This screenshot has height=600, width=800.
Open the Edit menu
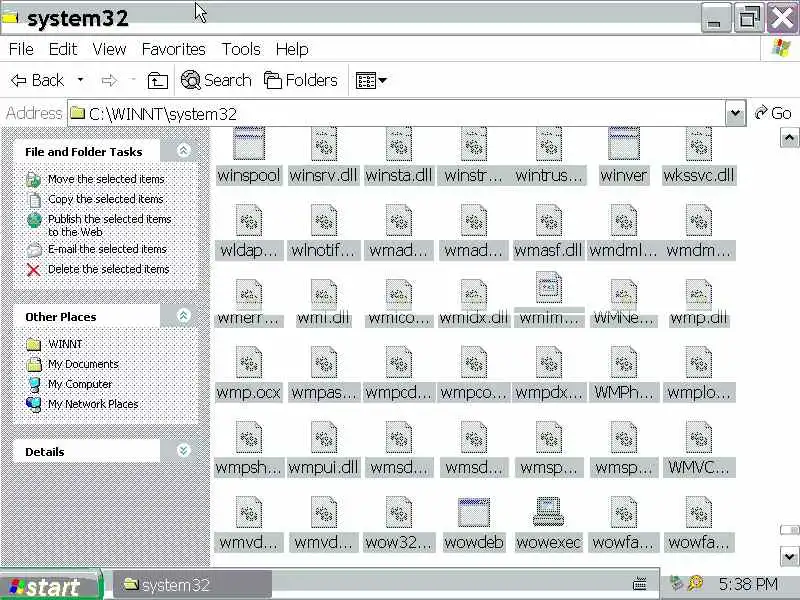pos(63,49)
